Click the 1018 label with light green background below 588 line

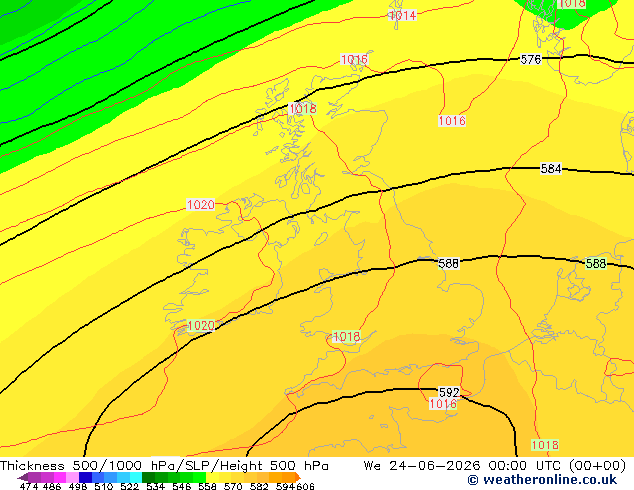click(x=346, y=336)
